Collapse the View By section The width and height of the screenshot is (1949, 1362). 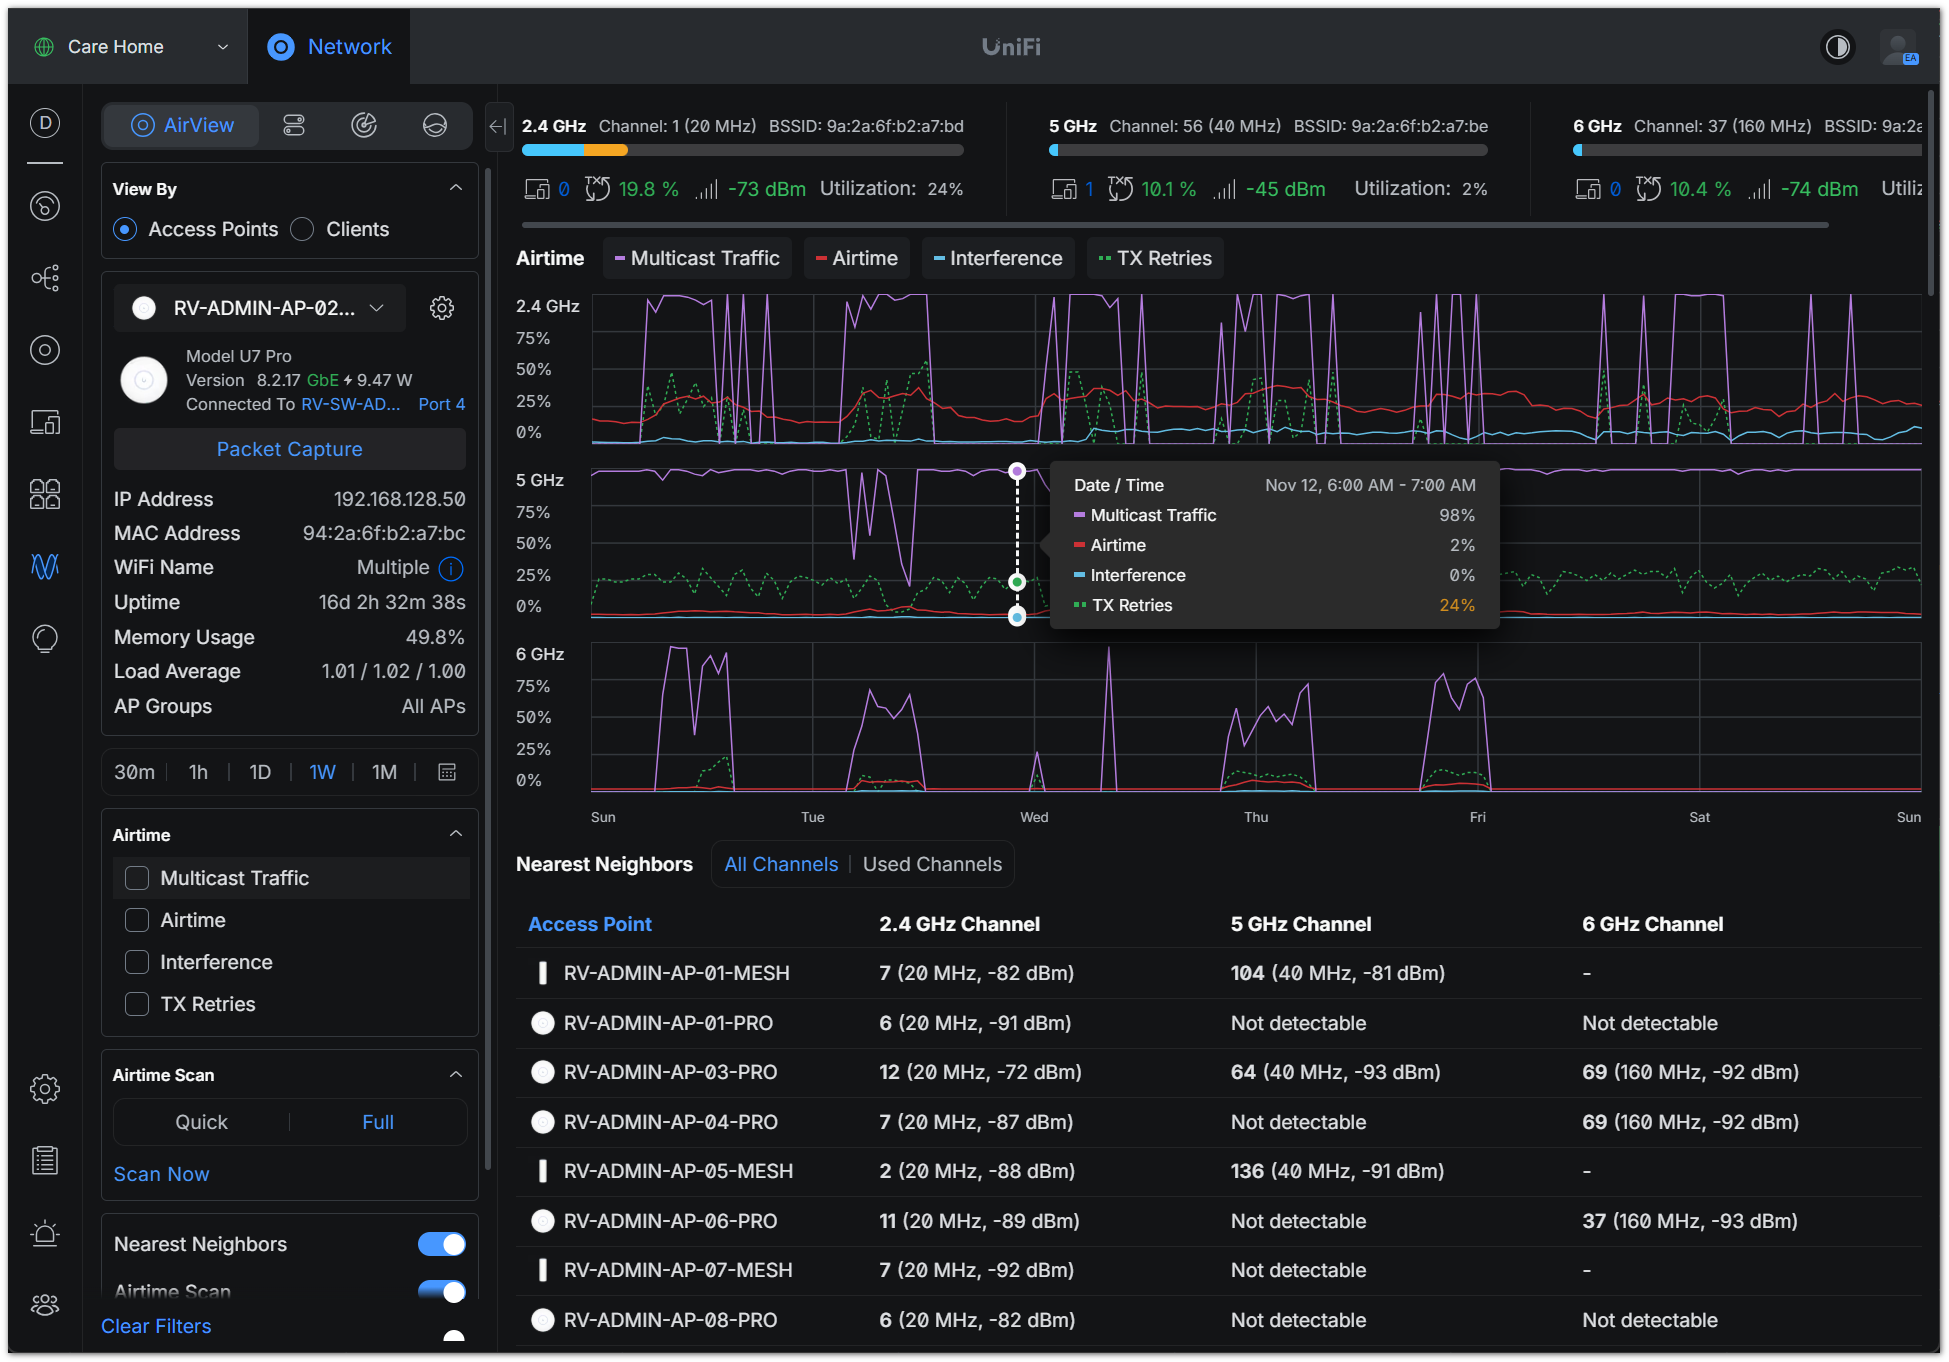pos(456,188)
